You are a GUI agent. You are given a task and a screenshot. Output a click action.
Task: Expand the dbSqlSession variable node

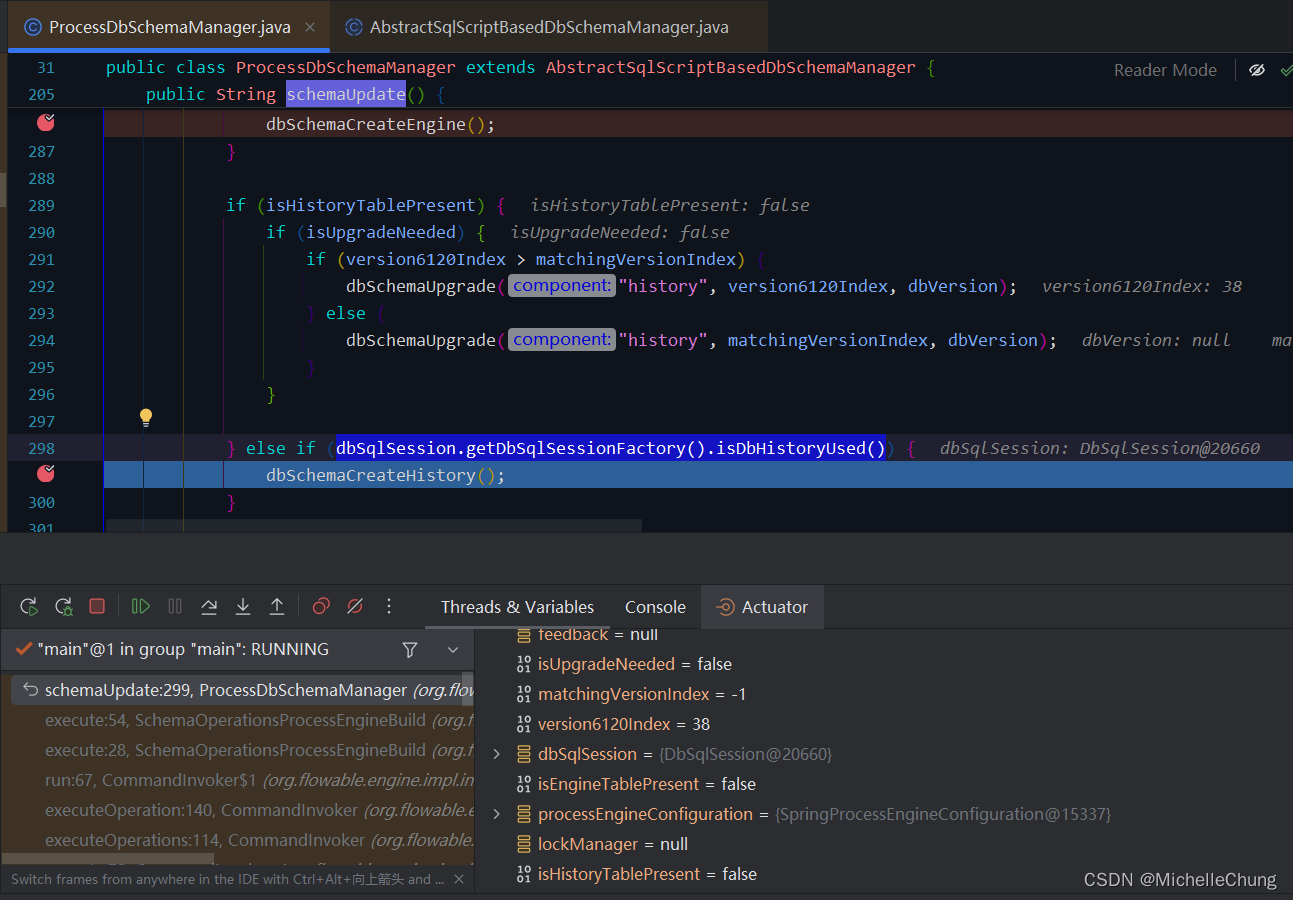(497, 754)
